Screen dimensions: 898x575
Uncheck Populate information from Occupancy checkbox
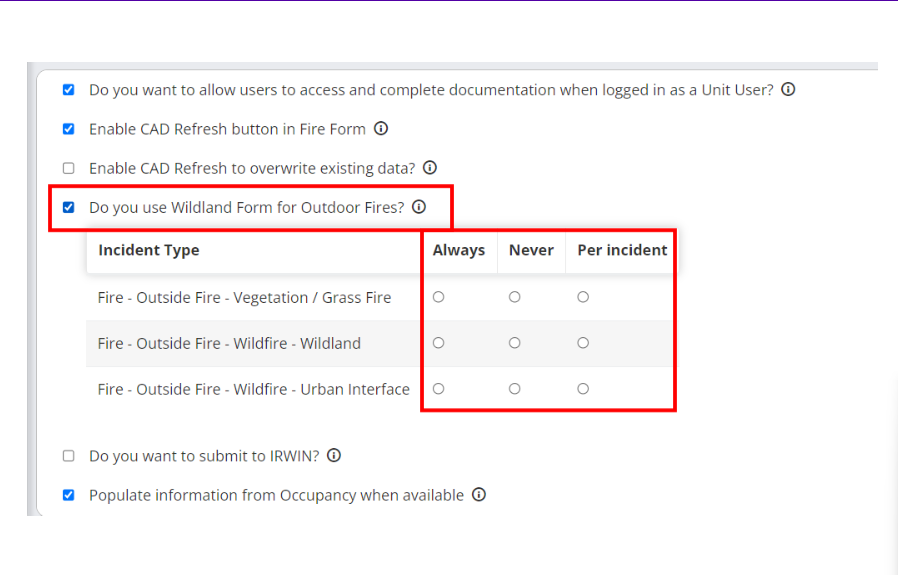click(69, 495)
